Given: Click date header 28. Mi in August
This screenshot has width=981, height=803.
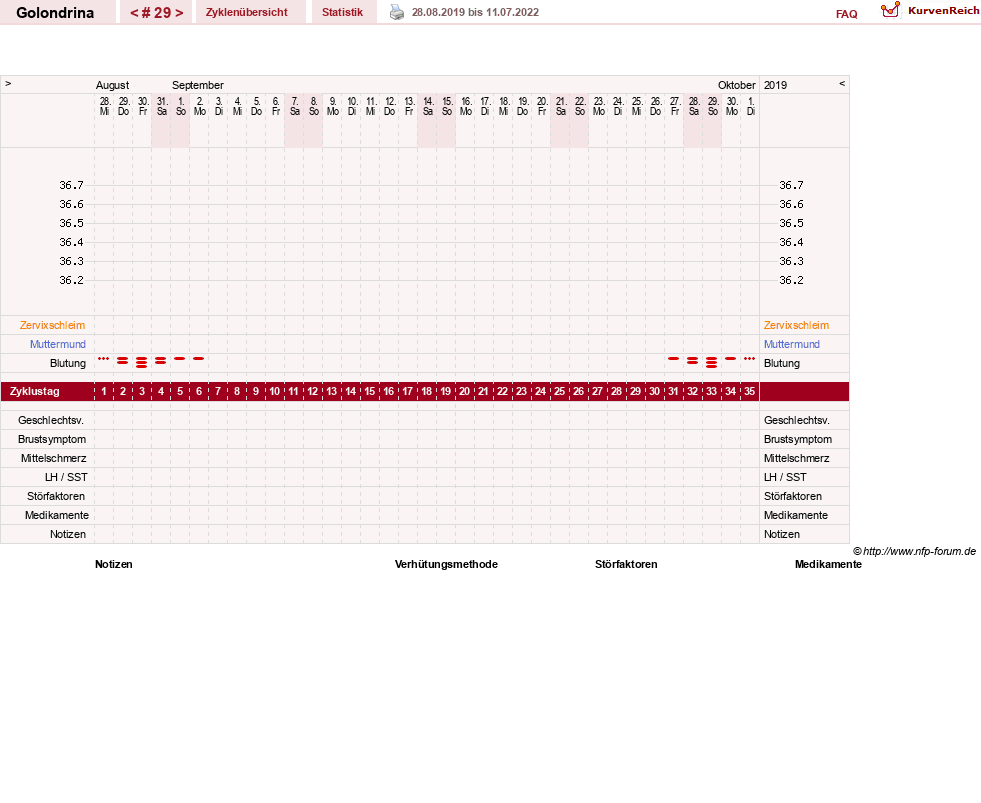Looking at the screenshot, I should tap(104, 106).
